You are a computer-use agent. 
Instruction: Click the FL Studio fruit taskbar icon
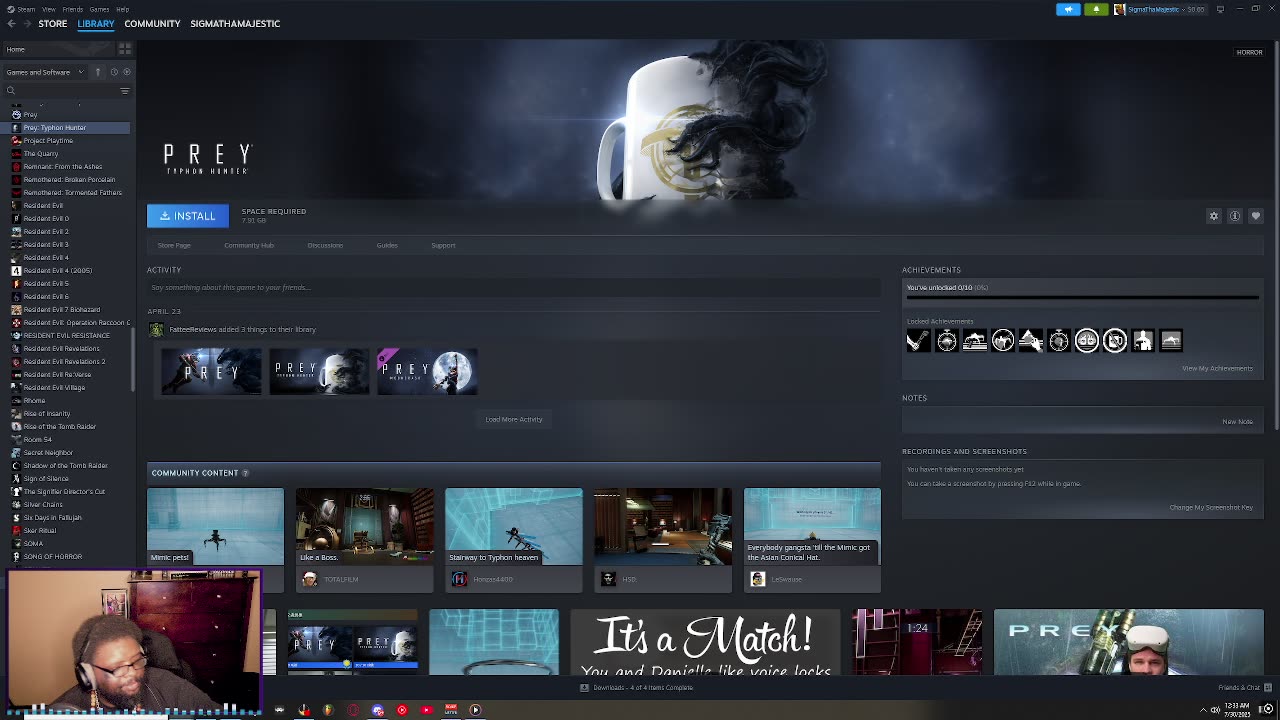click(x=328, y=710)
